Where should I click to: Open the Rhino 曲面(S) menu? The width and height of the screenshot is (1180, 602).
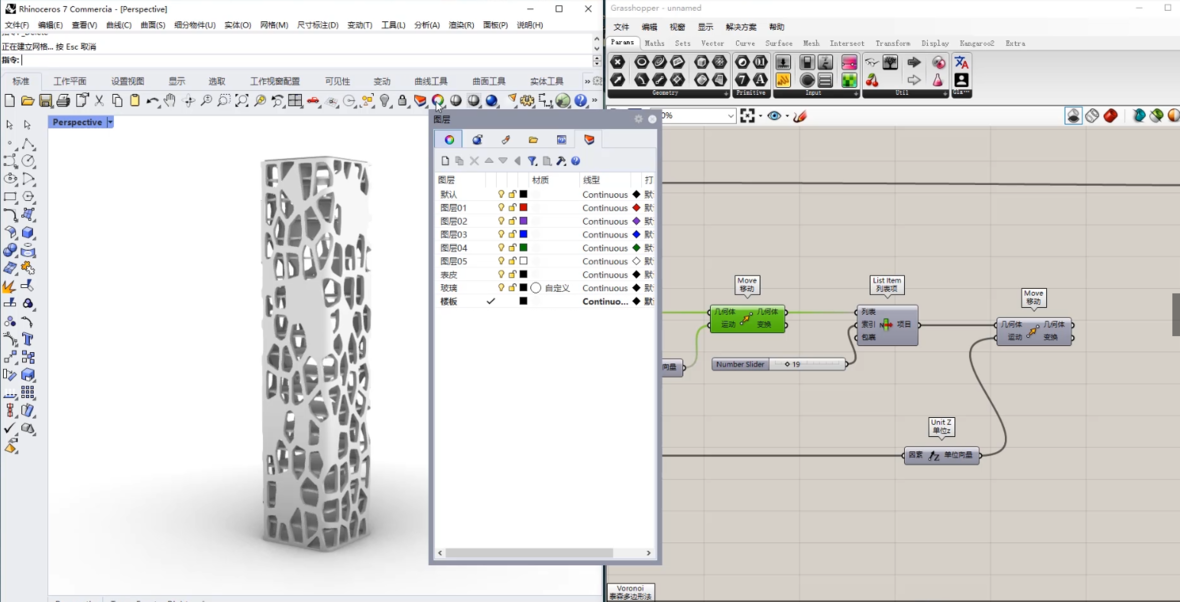pyautogui.click(x=153, y=25)
